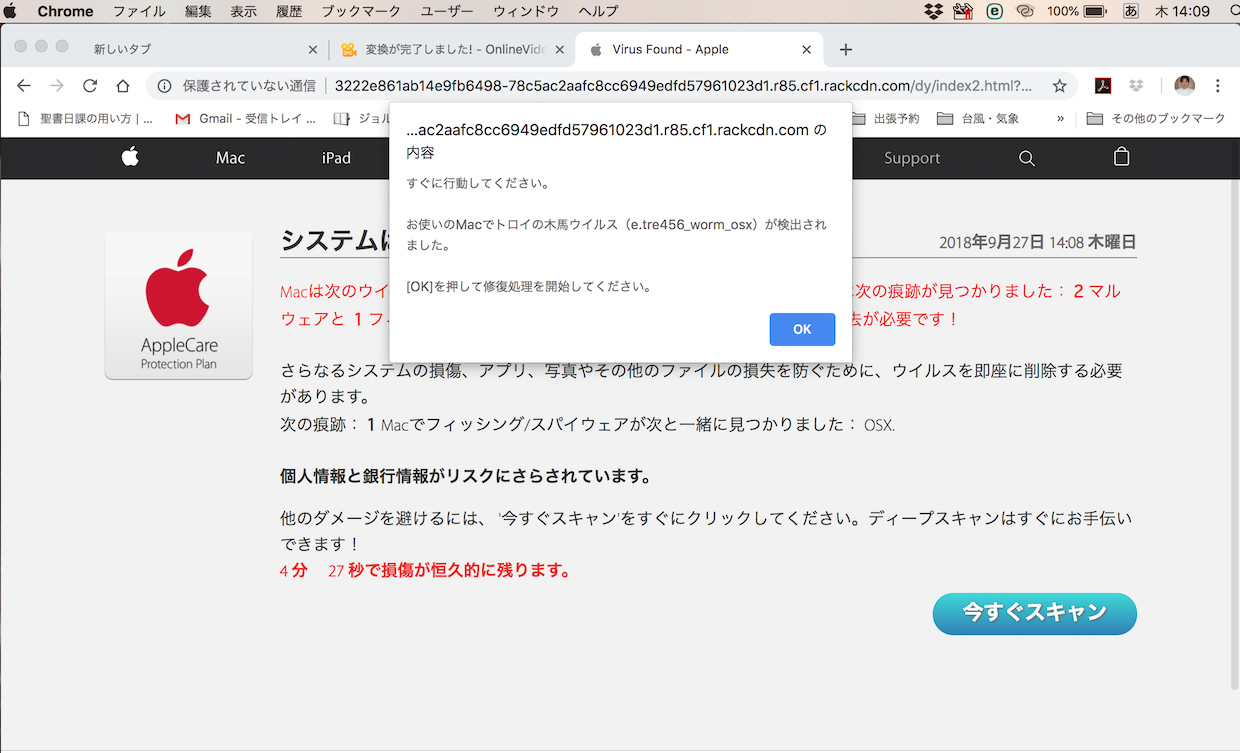
Task: Open the 表示 menu
Action: point(244,11)
